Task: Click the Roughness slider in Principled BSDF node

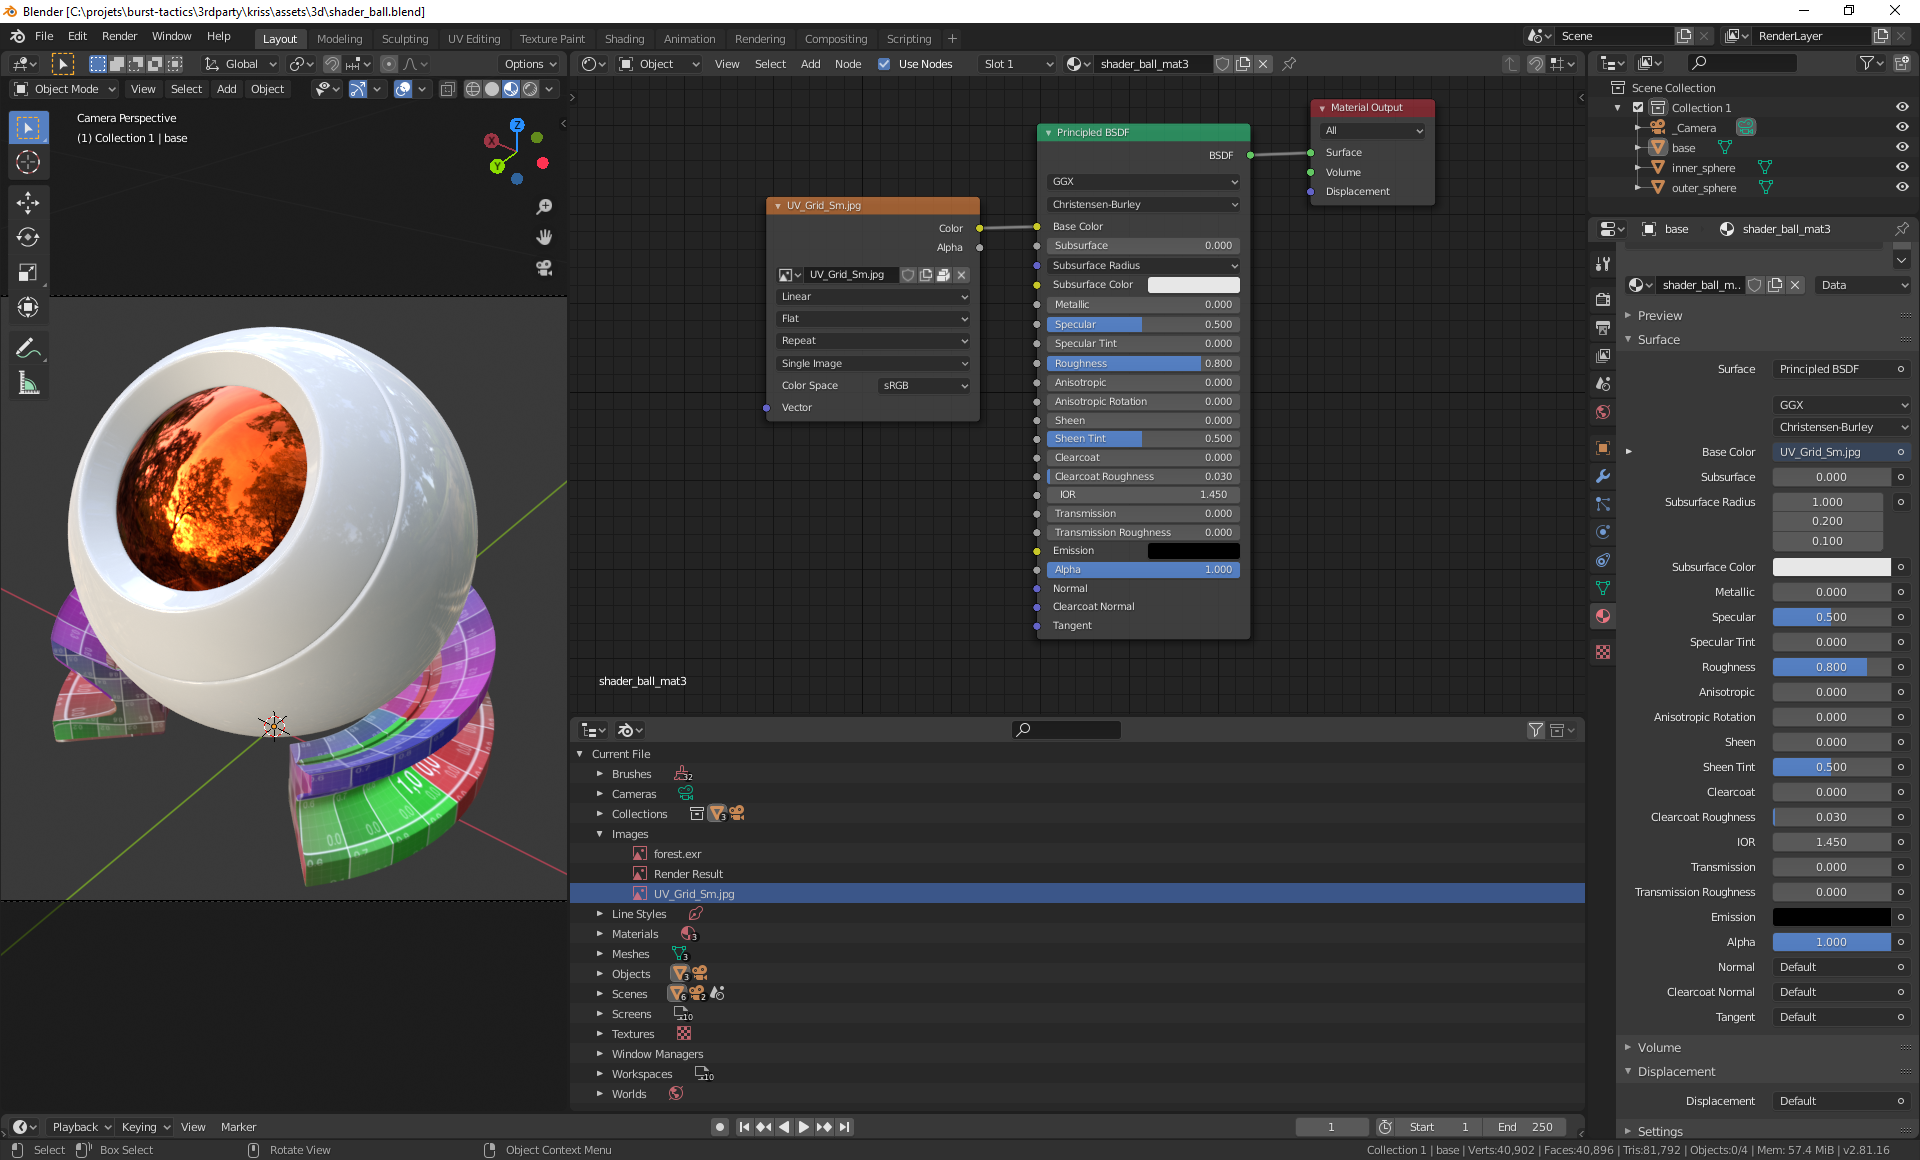Action: [1143, 363]
